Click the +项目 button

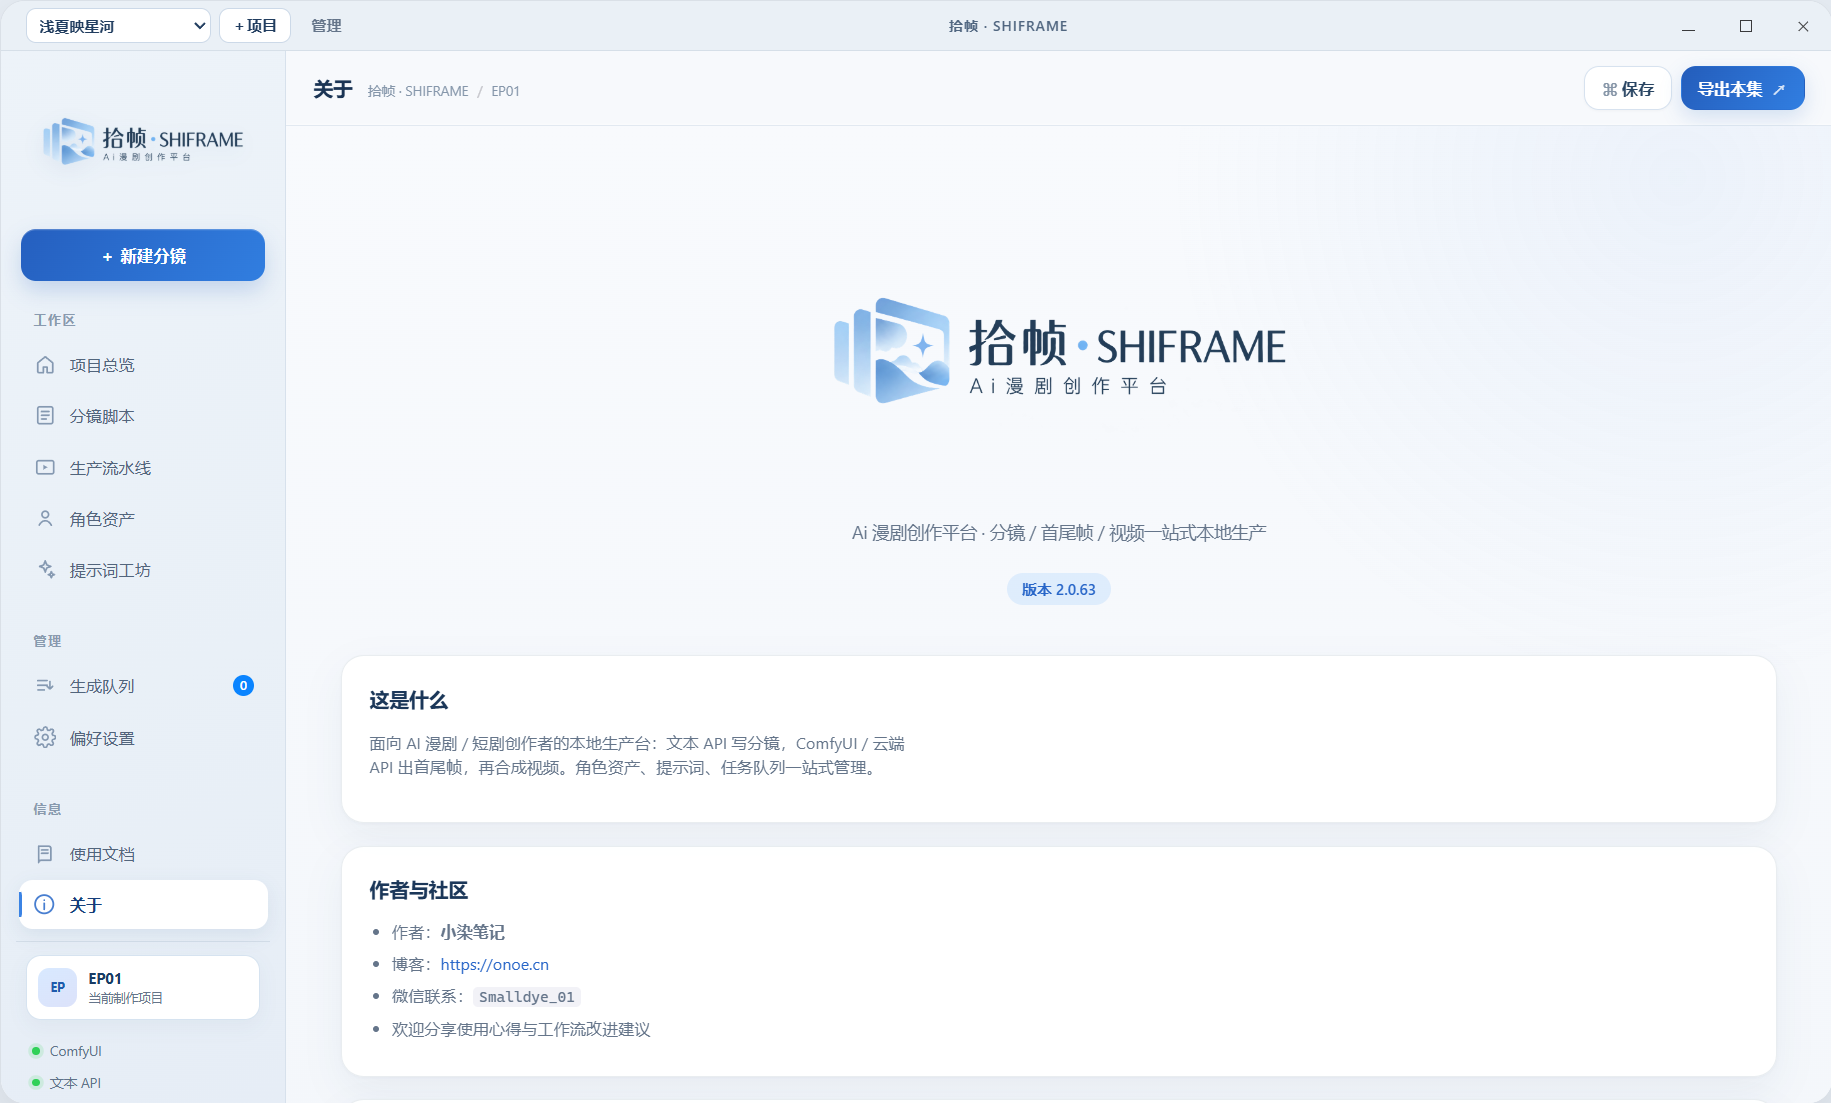(x=255, y=26)
